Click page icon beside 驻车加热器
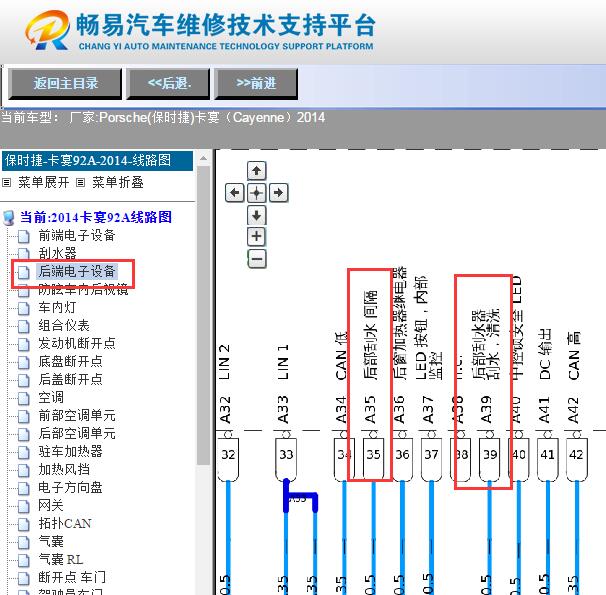This screenshot has height=595, width=606. [24, 452]
